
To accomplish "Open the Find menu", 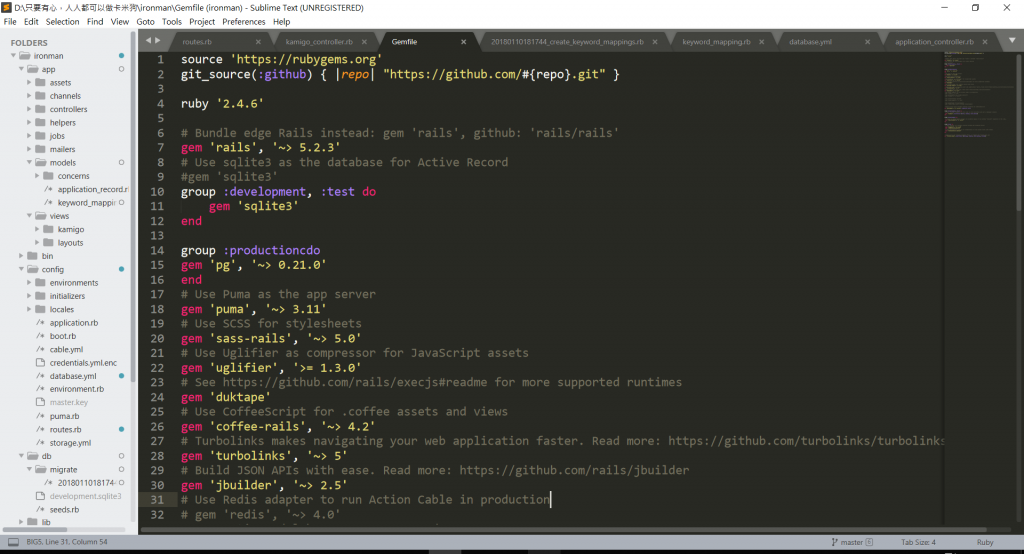I will pyautogui.click(x=95, y=22).
